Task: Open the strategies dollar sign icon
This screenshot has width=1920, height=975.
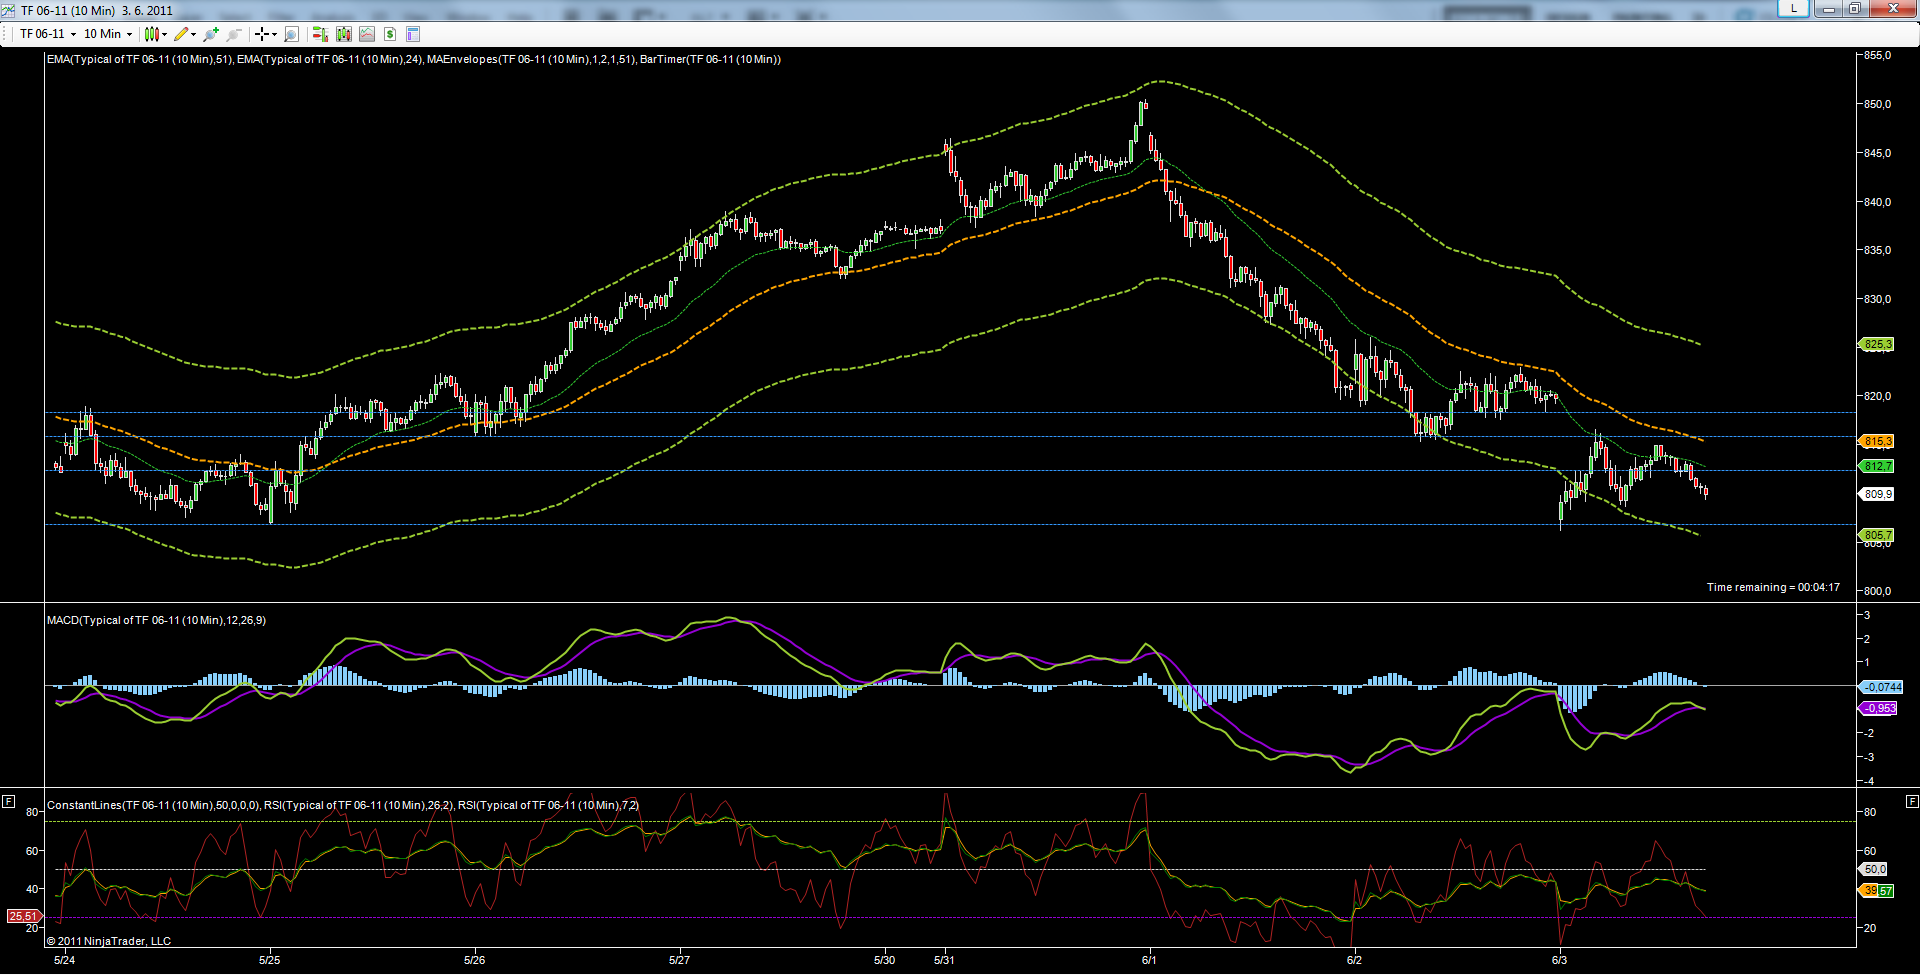Action: coord(390,34)
